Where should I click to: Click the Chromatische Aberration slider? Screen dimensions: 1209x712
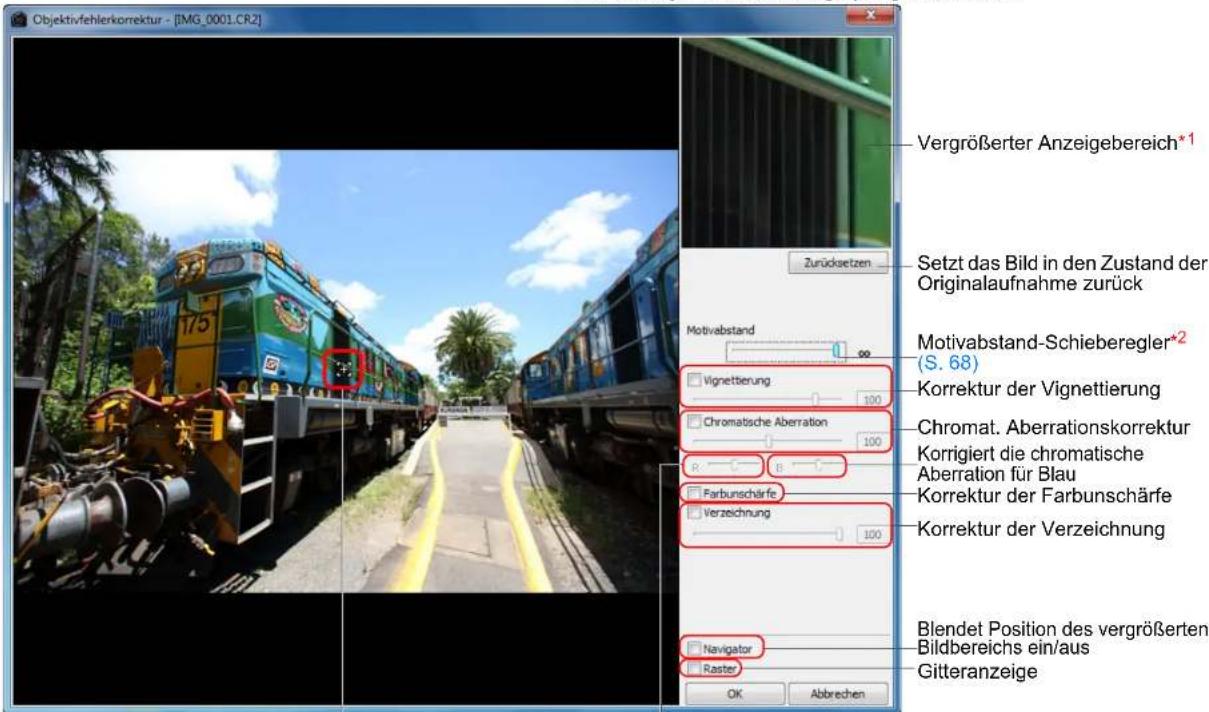[768, 440]
